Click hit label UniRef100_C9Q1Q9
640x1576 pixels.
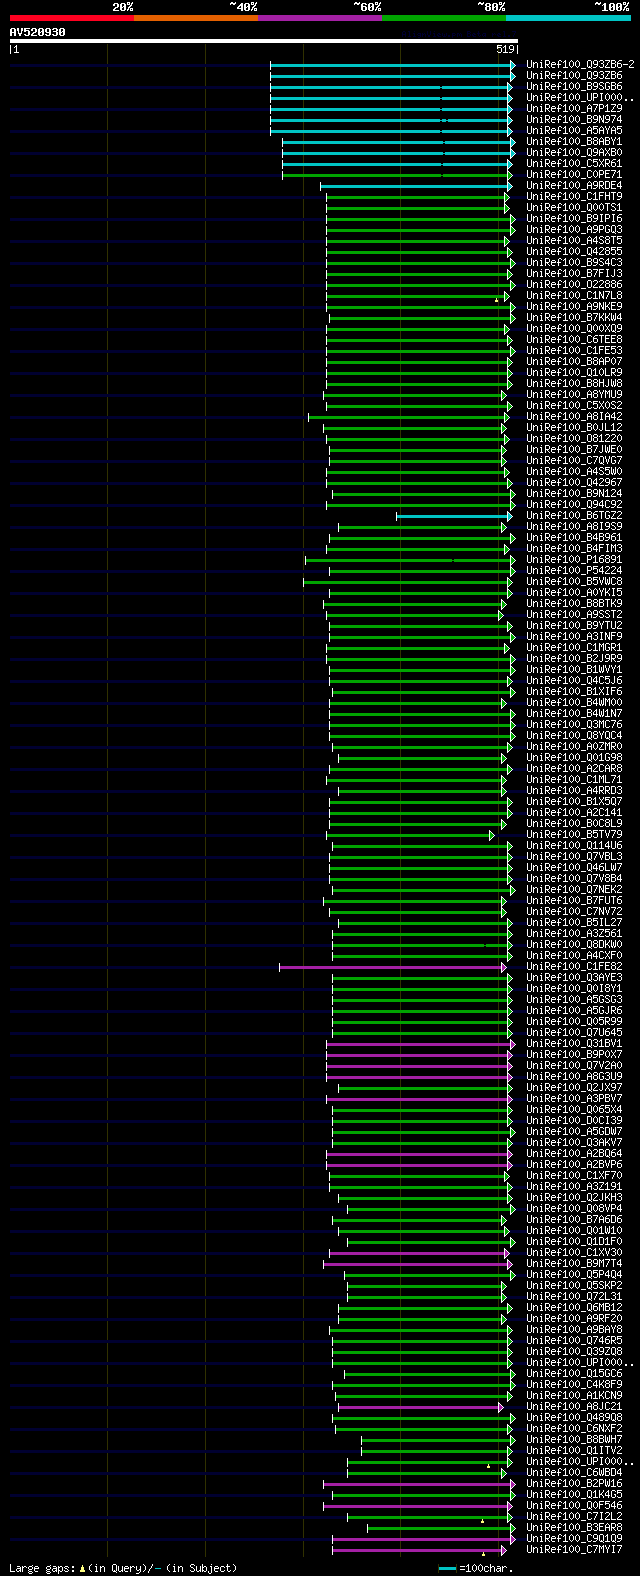click(x=574, y=1538)
